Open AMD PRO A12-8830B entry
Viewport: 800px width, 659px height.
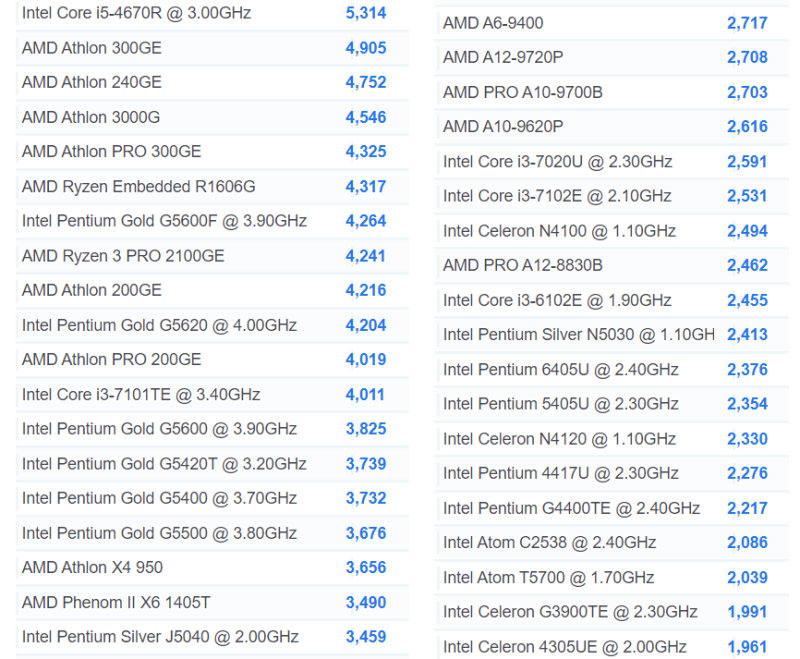point(522,266)
